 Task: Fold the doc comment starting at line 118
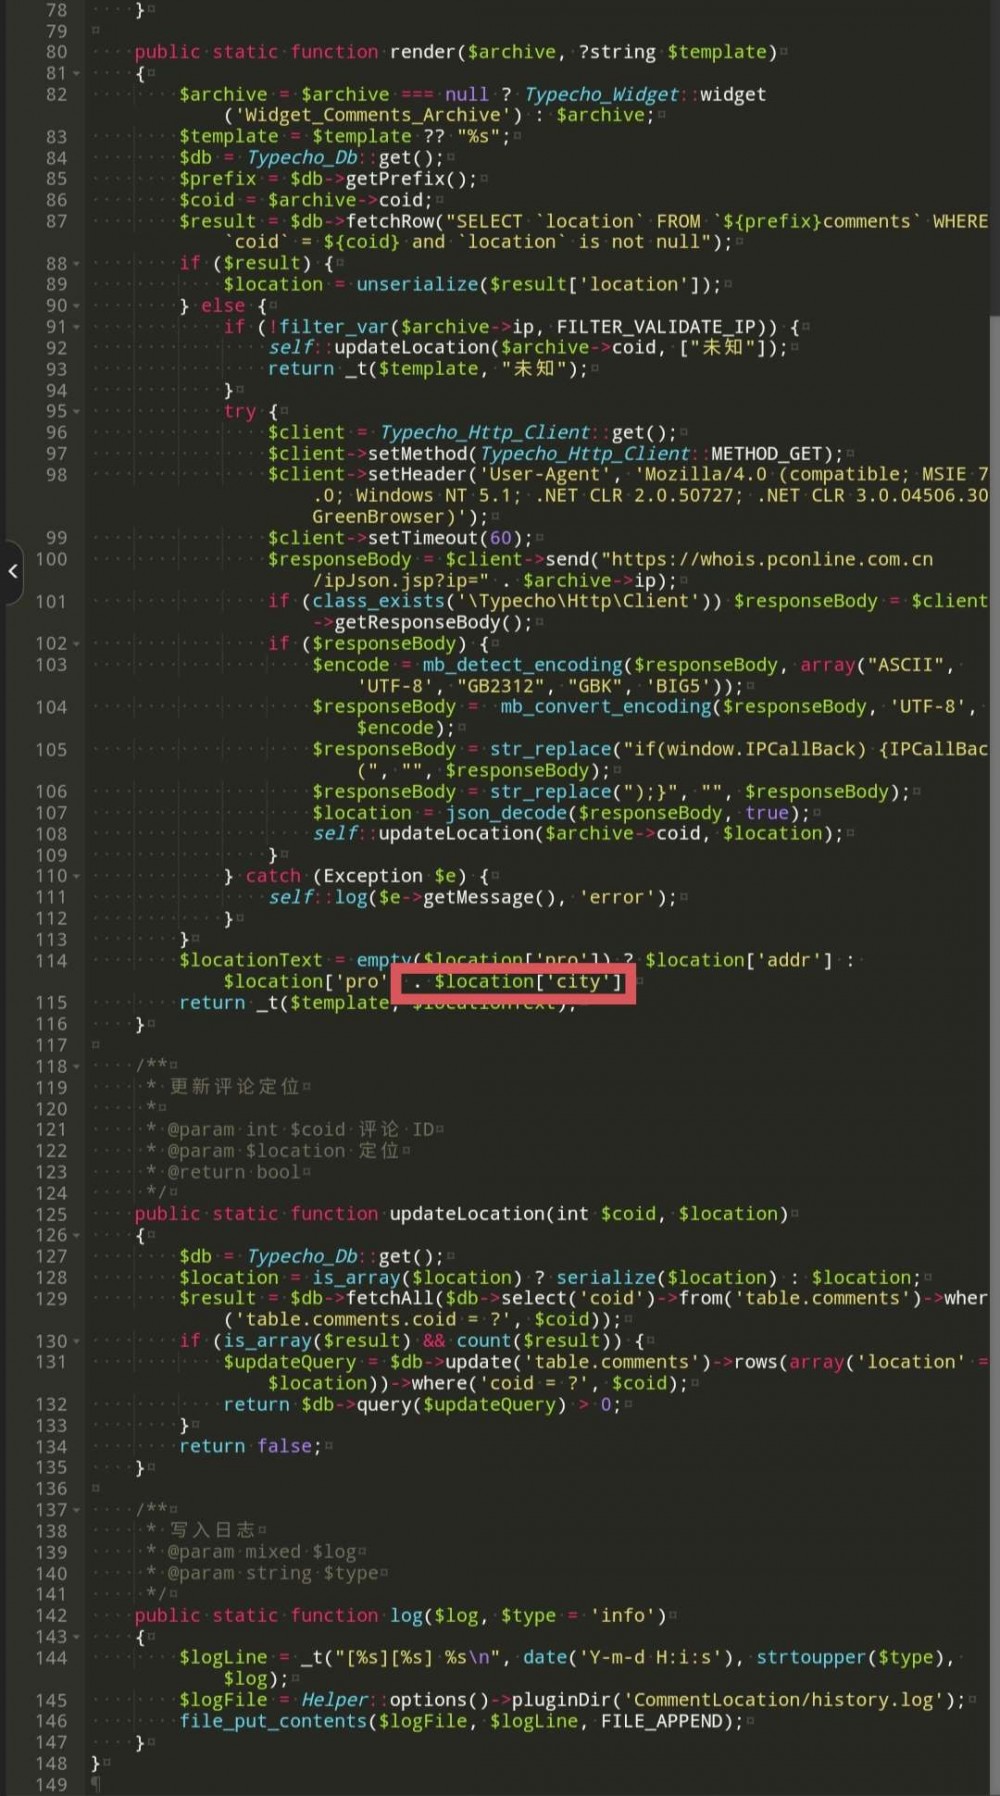77,1067
